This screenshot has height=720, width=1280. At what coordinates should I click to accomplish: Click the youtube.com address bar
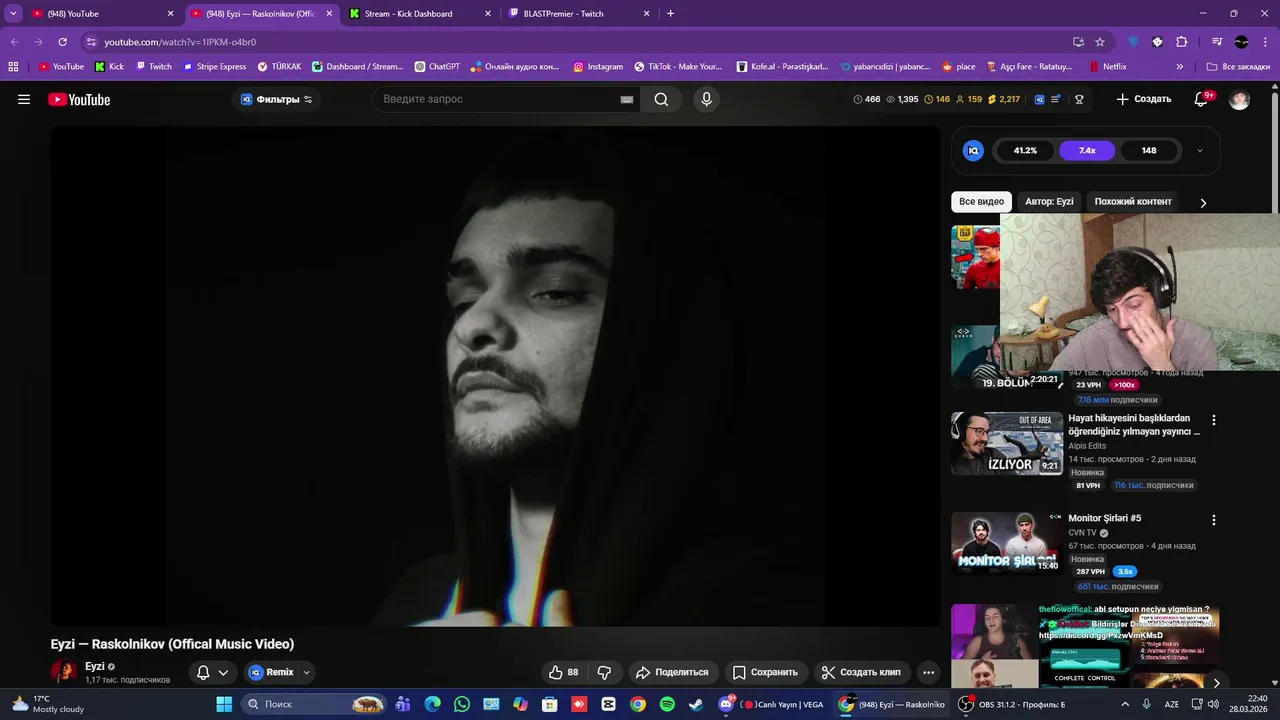point(575,42)
